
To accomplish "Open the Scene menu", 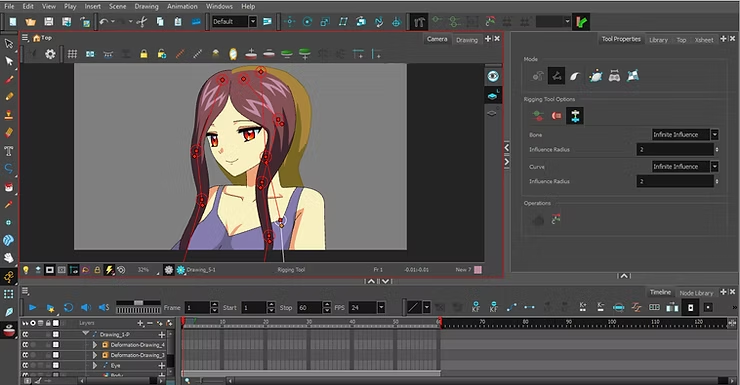I will [x=118, y=7].
